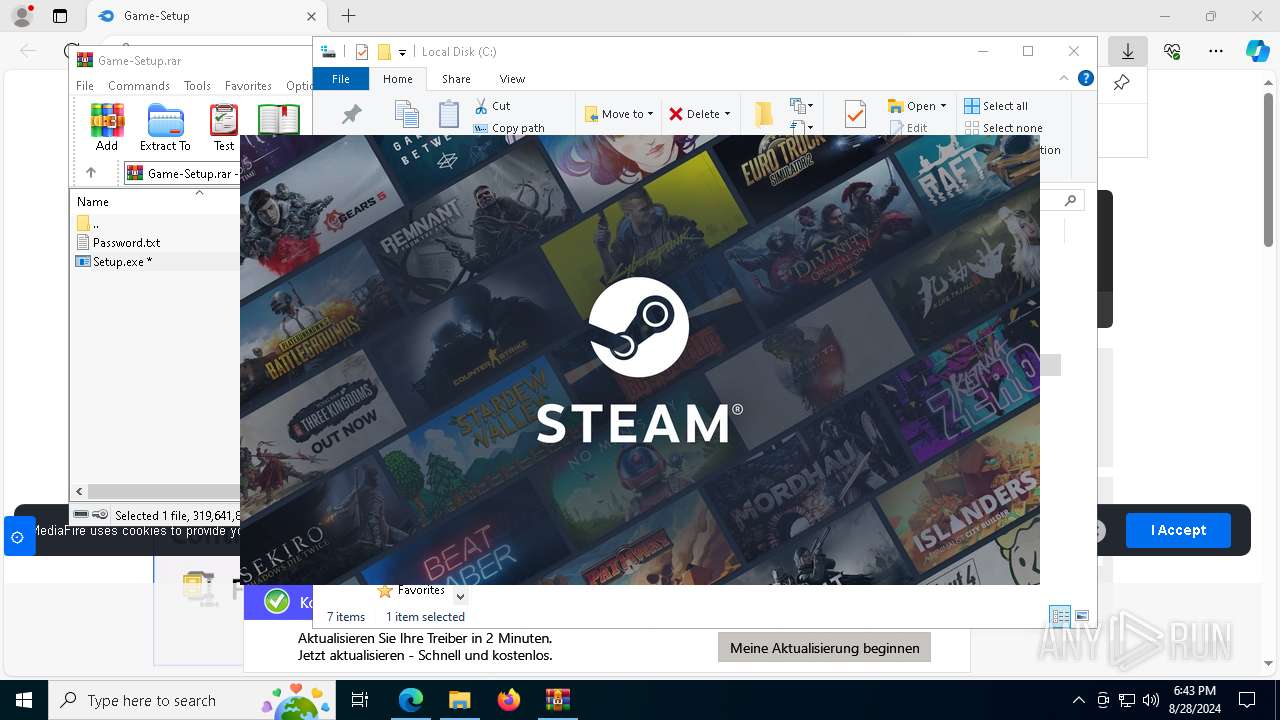Open WinRAR File menu
1280x720 pixels.
pos(85,86)
